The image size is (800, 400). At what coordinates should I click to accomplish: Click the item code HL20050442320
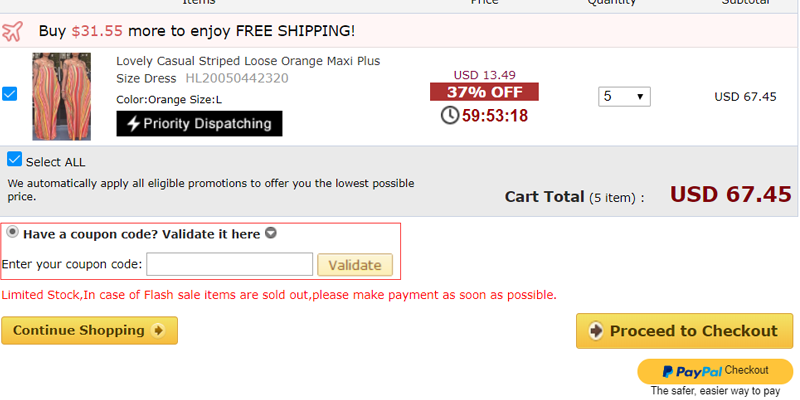(237, 79)
